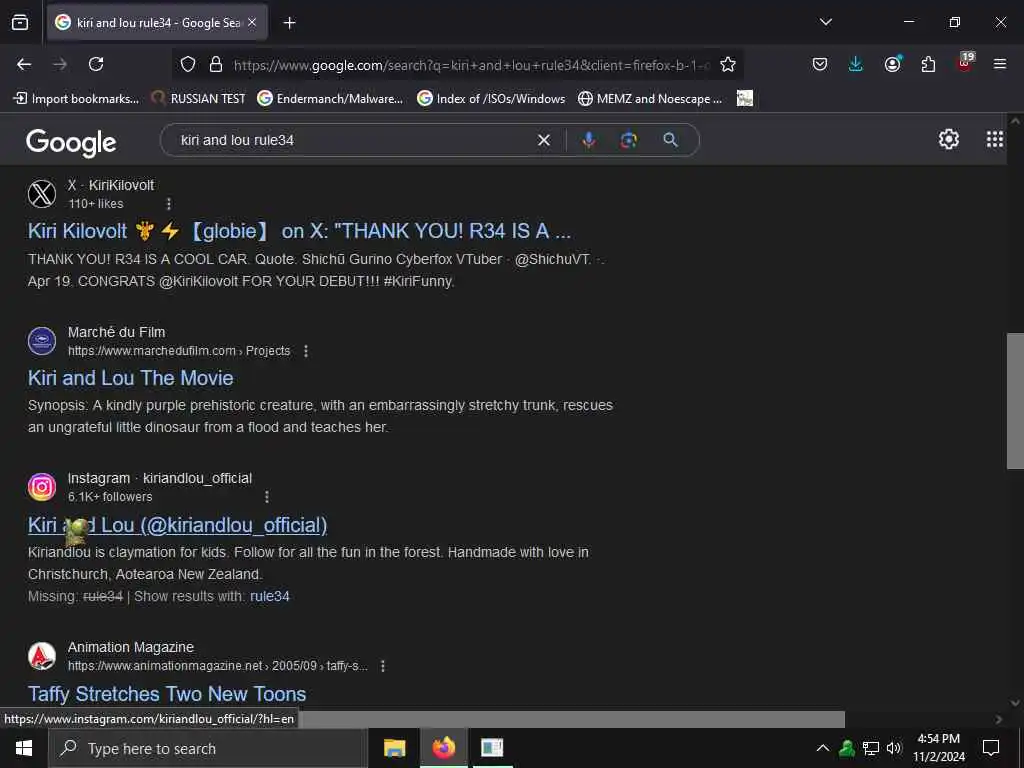1024x768 pixels.
Task: Open more options for Animation Magazine result
Action: (x=383, y=666)
